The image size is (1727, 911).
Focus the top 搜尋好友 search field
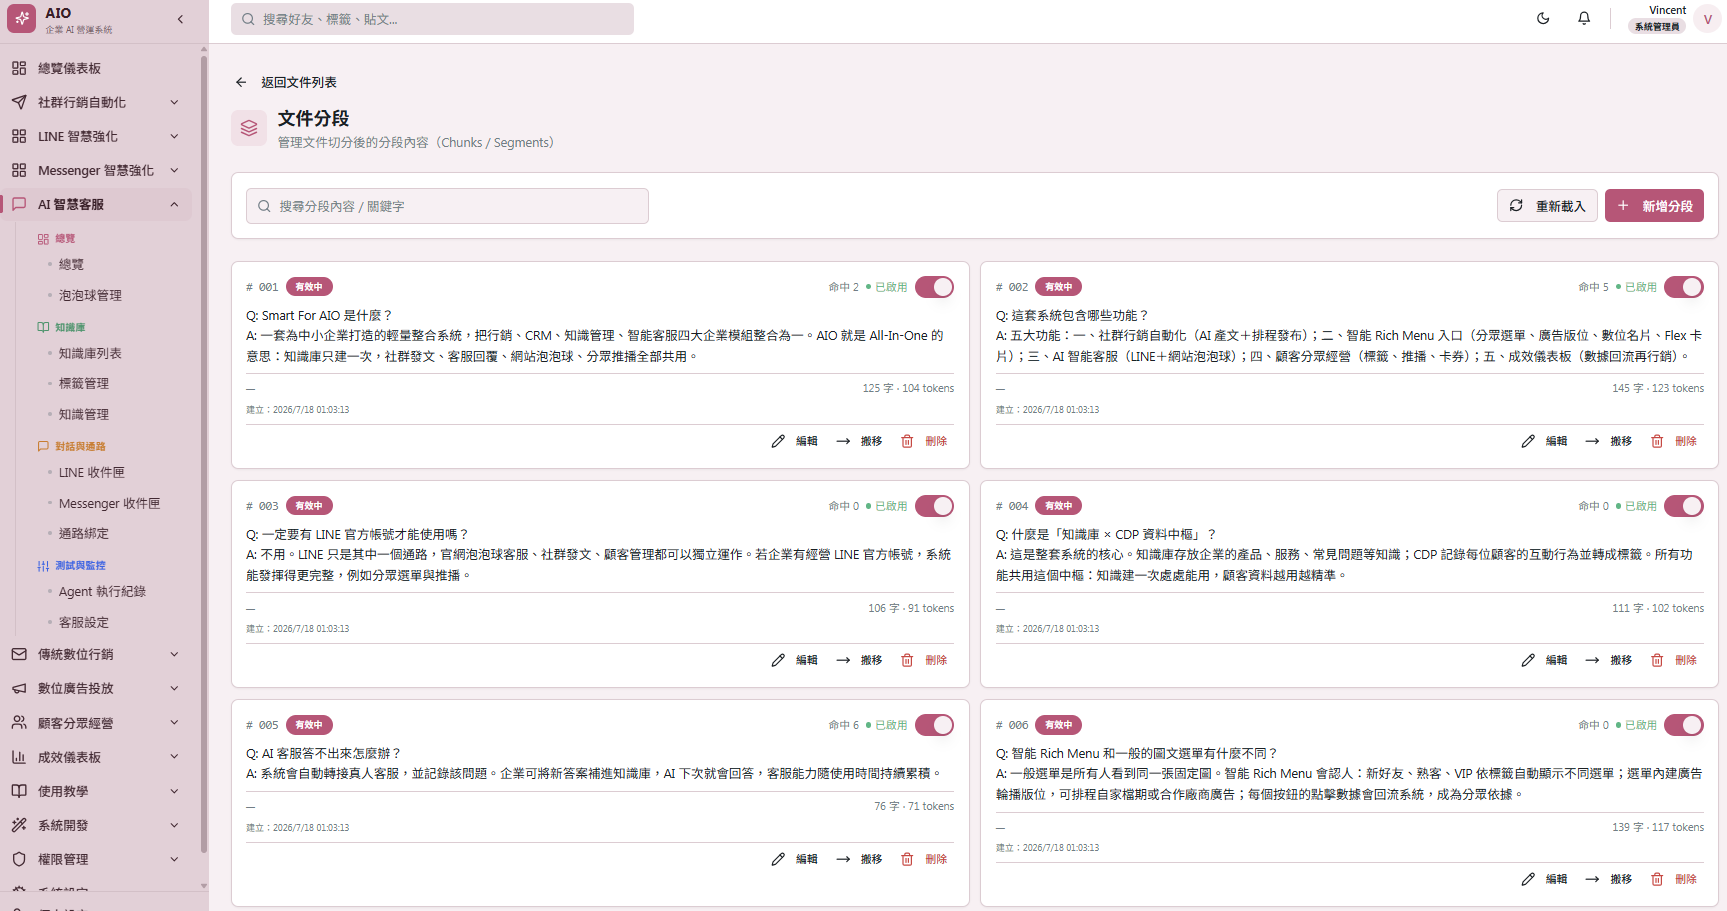pos(432,19)
